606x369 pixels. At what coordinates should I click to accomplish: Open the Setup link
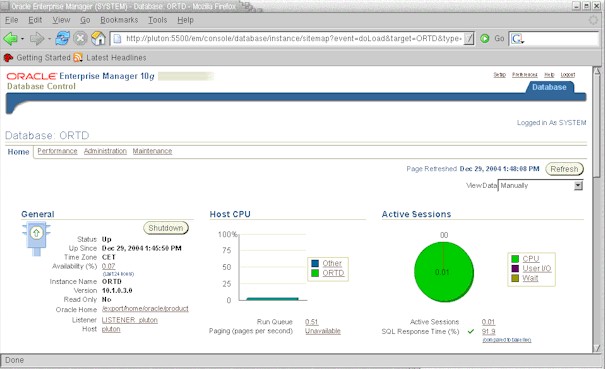click(499, 75)
